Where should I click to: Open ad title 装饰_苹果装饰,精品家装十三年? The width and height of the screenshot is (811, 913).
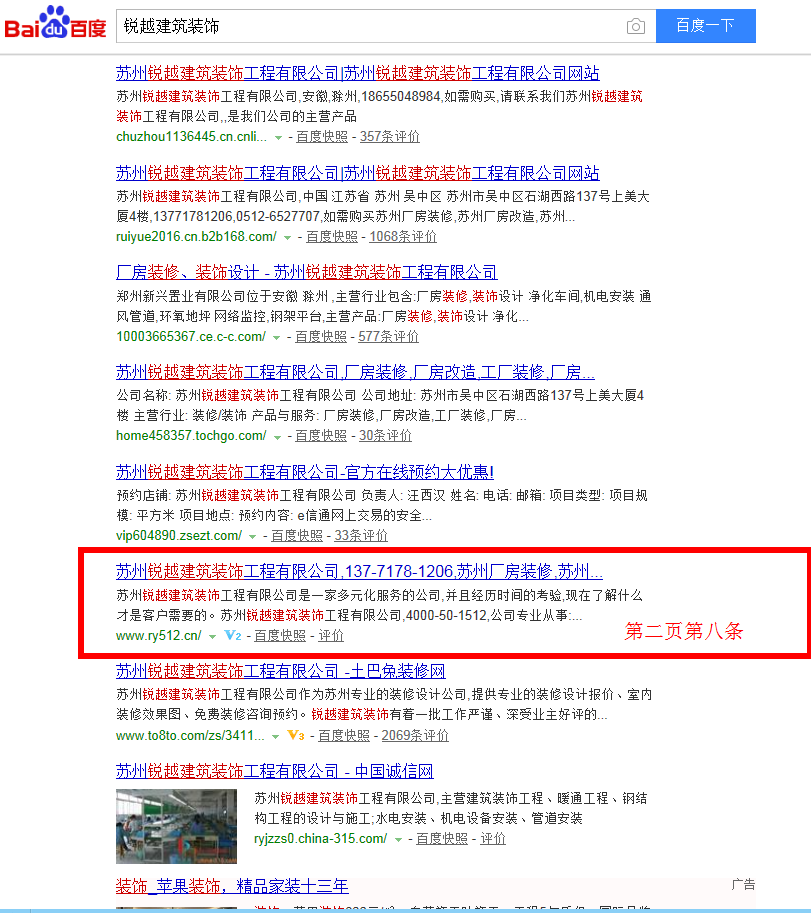(x=232, y=886)
